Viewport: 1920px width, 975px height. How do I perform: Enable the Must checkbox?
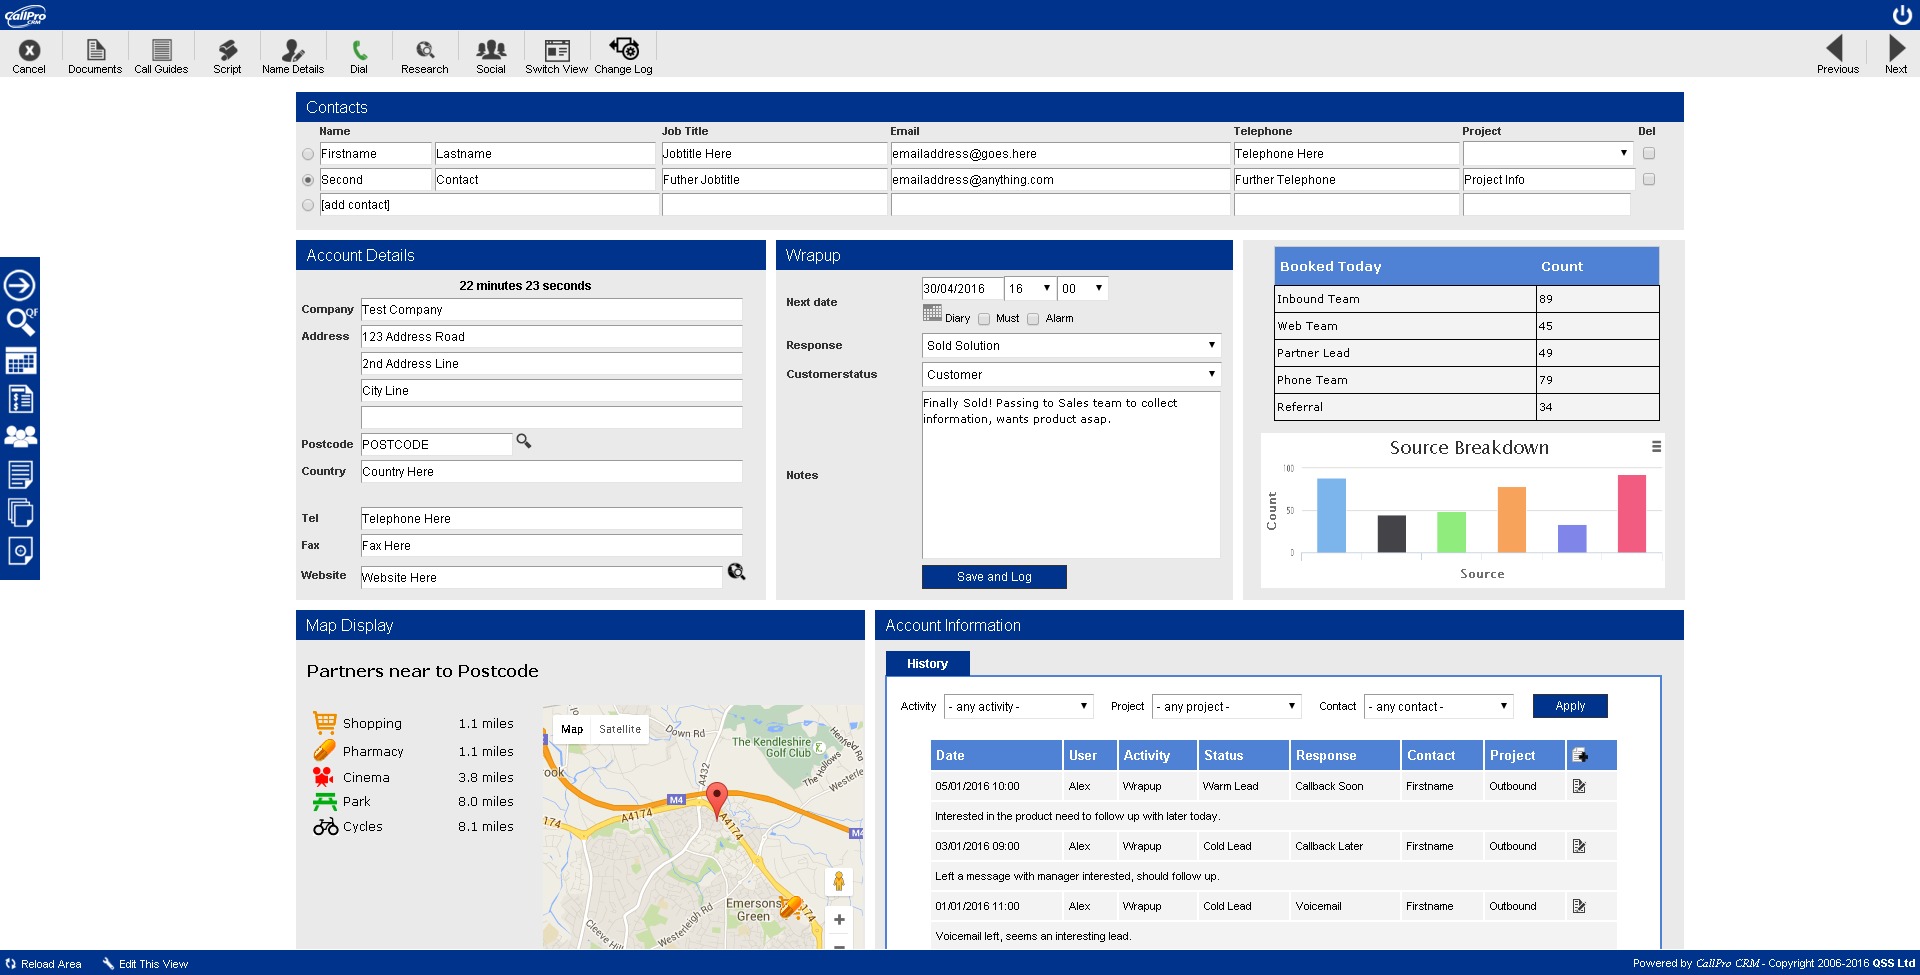[x=984, y=319]
